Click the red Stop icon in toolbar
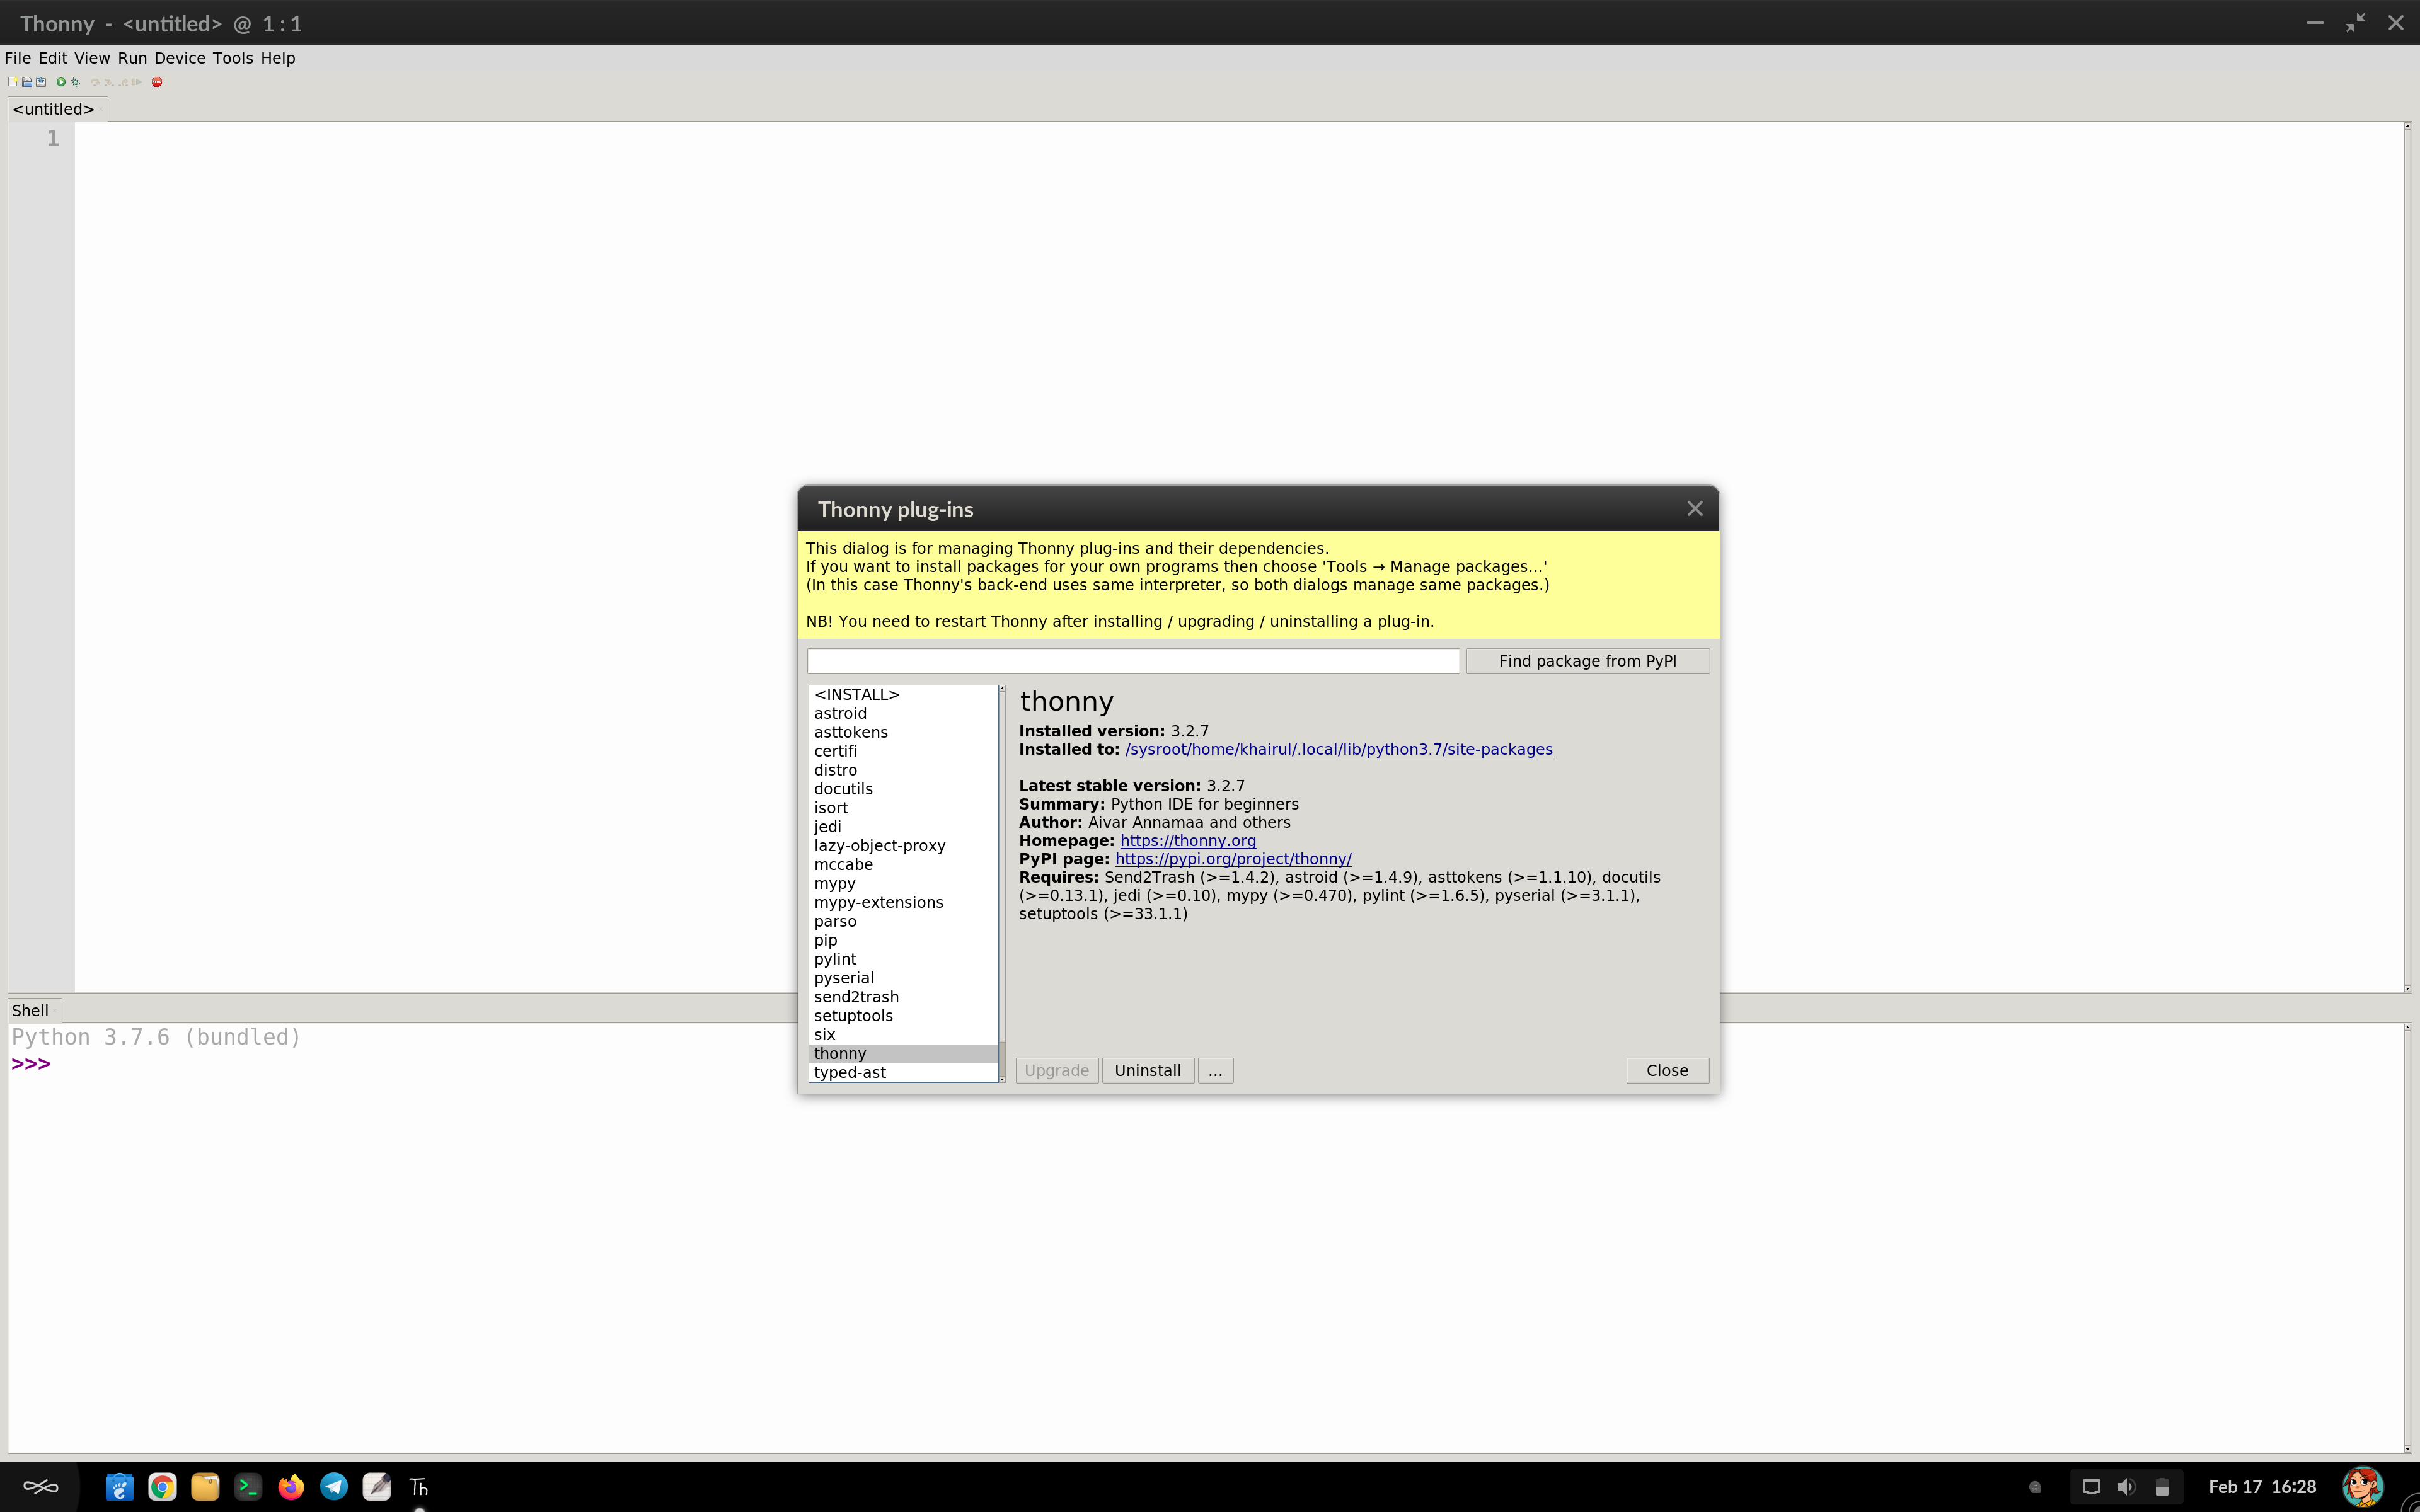 157,82
